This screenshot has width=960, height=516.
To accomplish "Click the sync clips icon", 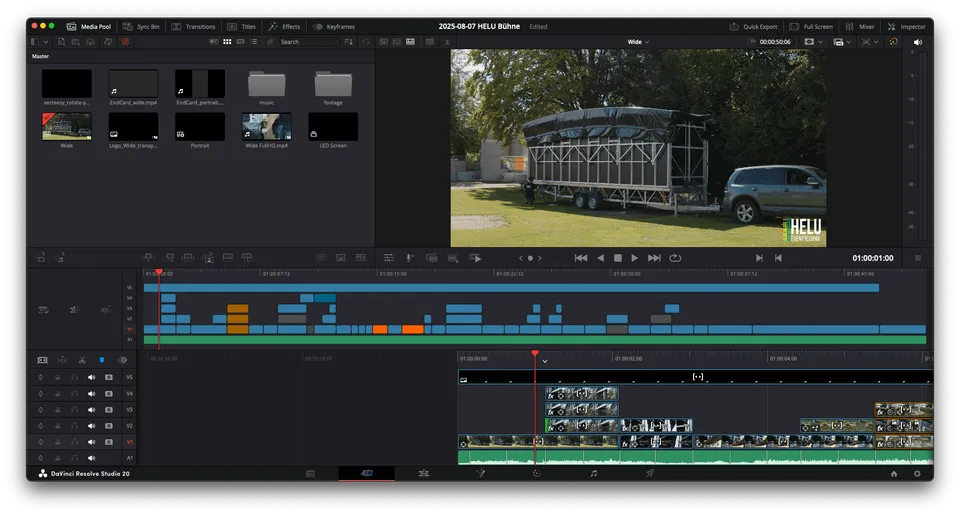I will (108, 42).
